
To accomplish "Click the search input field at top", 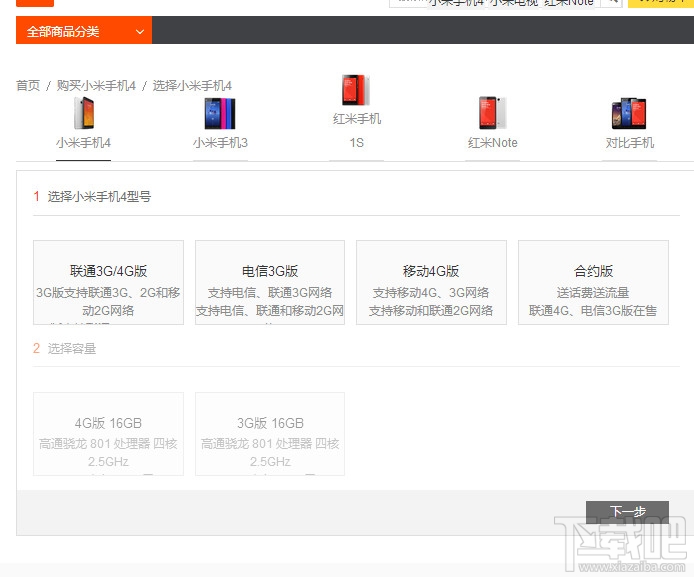I will (494, 3).
